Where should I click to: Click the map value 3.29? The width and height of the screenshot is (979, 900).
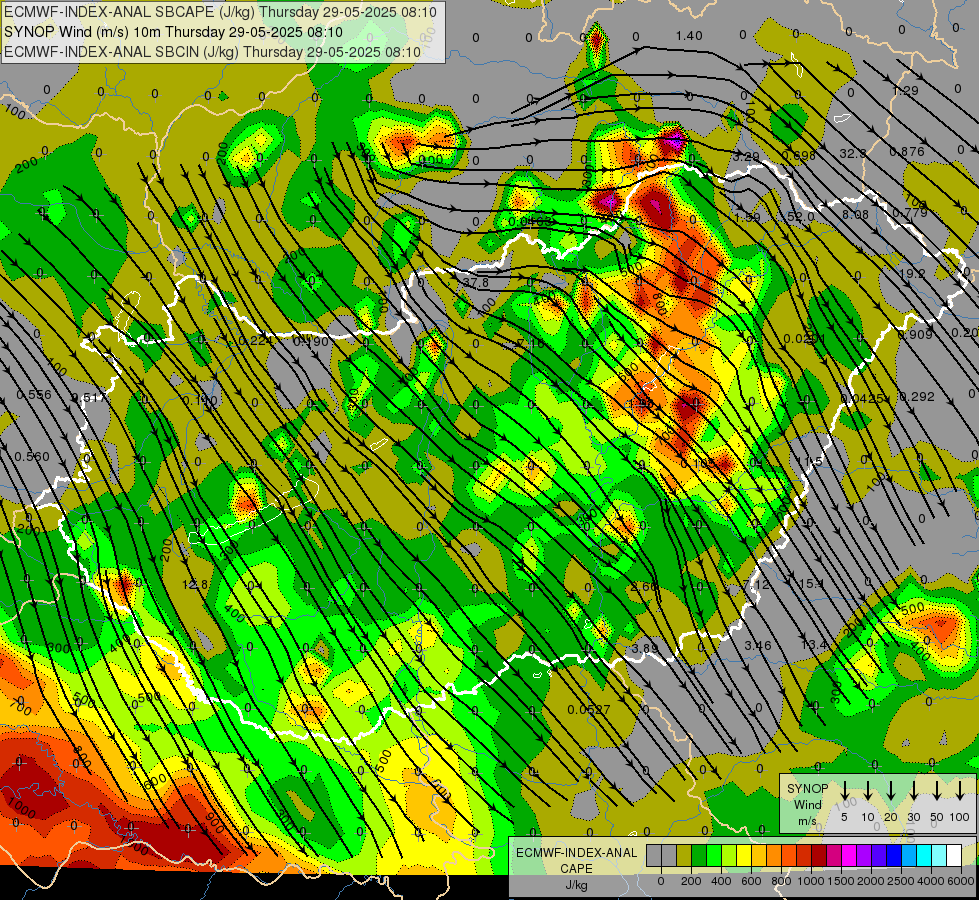point(746,156)
